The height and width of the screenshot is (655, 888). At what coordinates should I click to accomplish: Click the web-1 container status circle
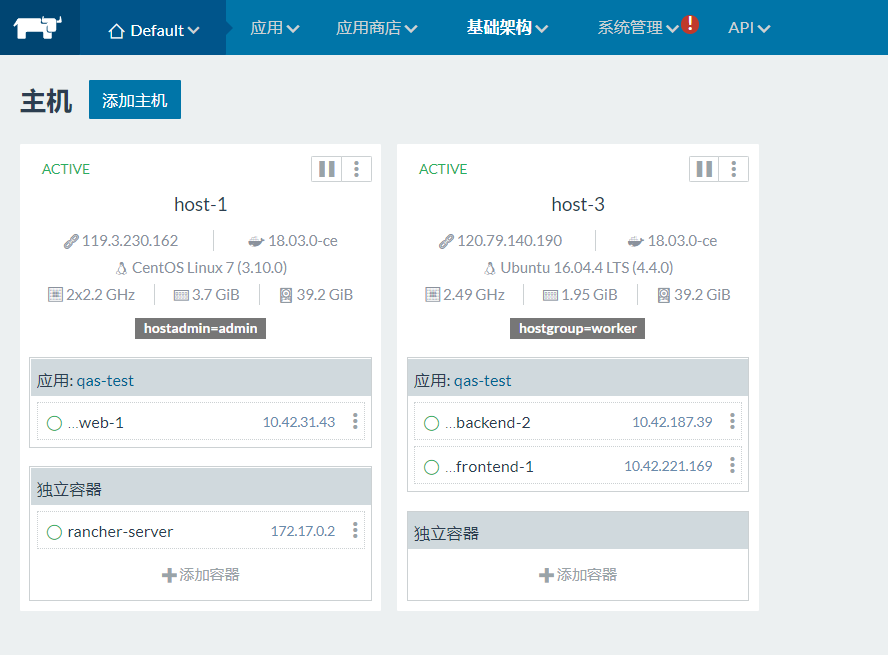tap(54, 423)
